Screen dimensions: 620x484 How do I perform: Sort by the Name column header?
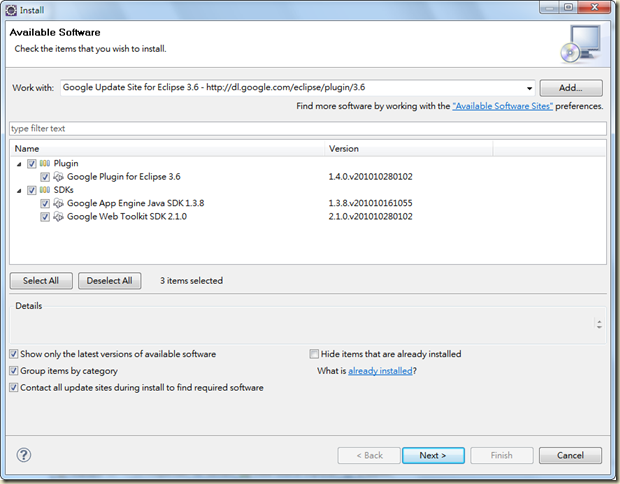(x=167, y=149)
